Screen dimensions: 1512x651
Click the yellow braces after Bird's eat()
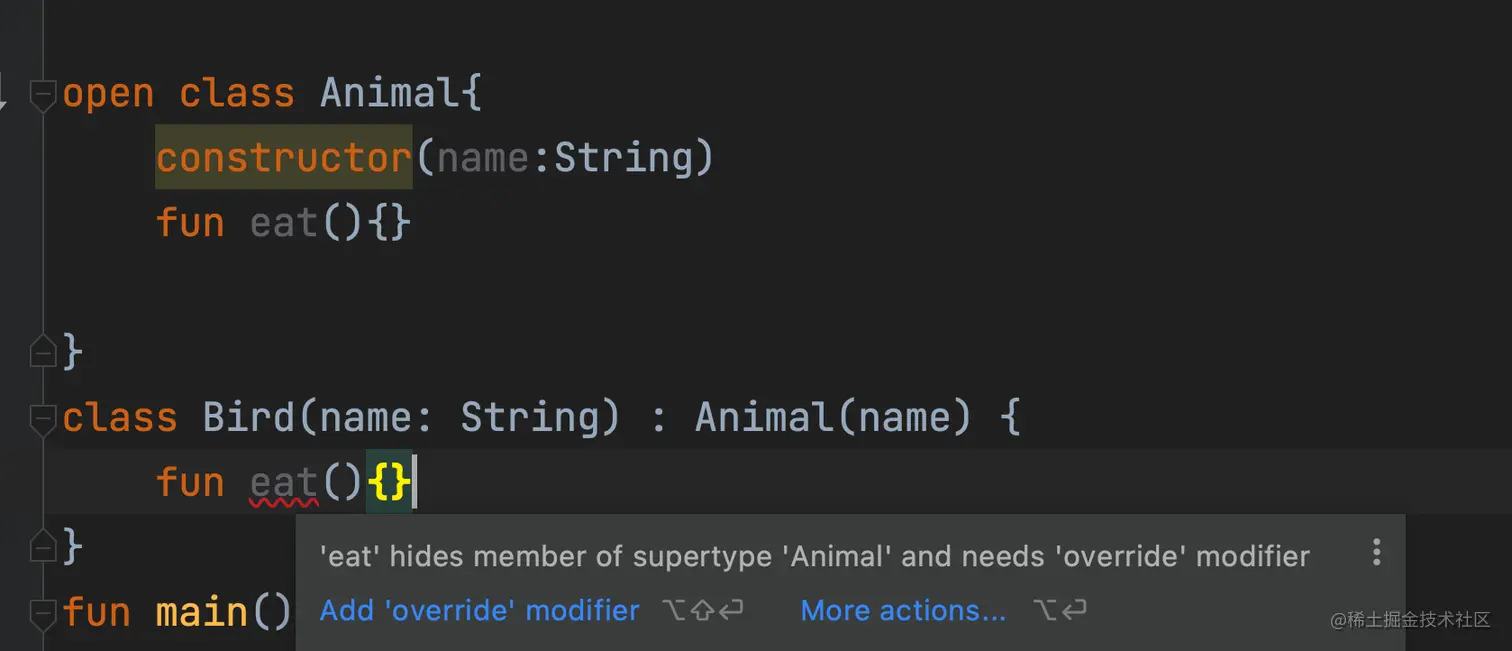point(388,484)
